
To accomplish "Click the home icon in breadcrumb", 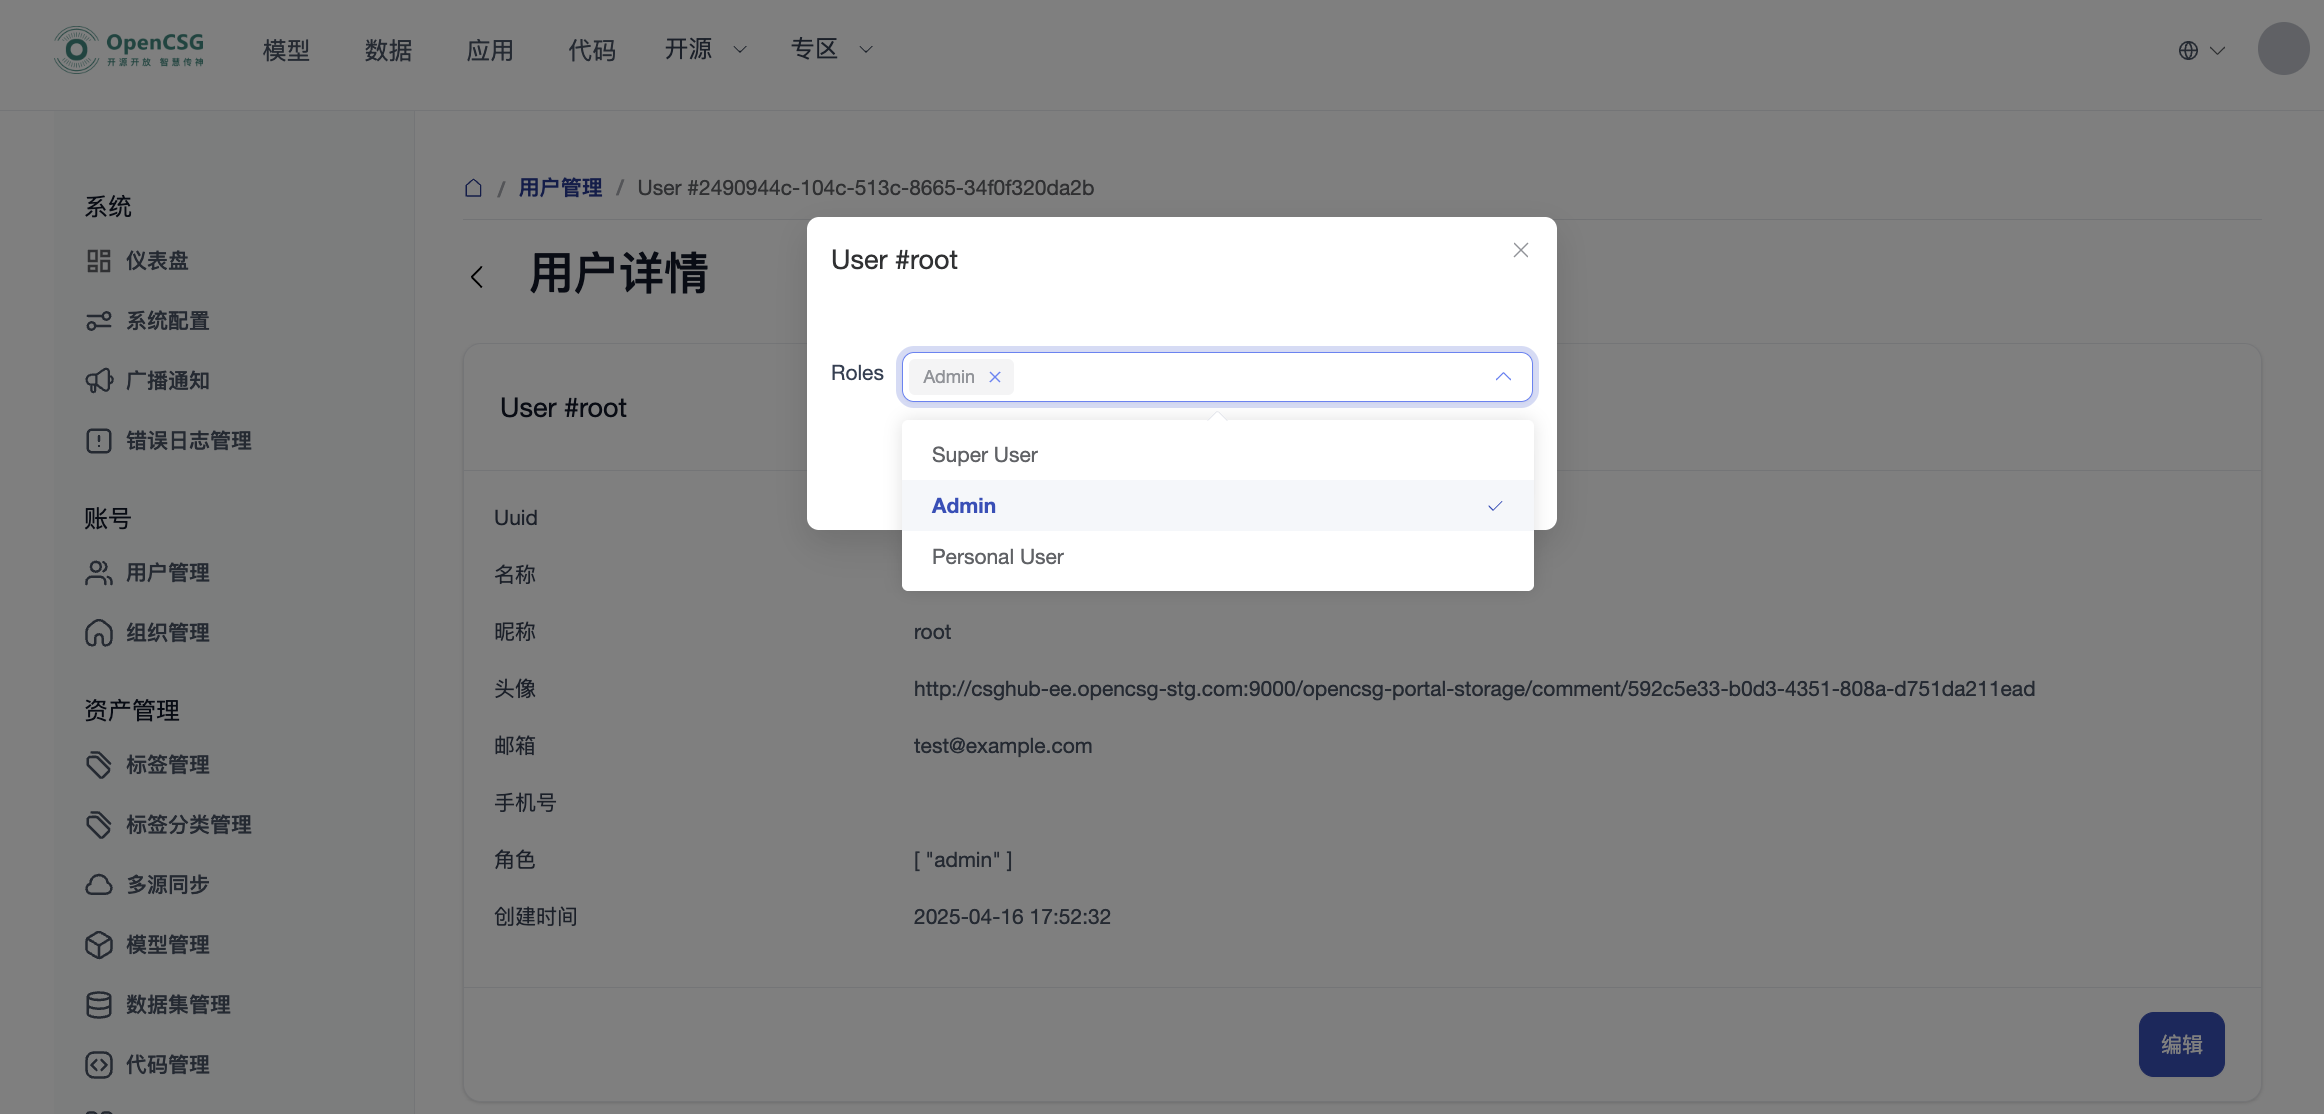I will click(x=474, y=188).
